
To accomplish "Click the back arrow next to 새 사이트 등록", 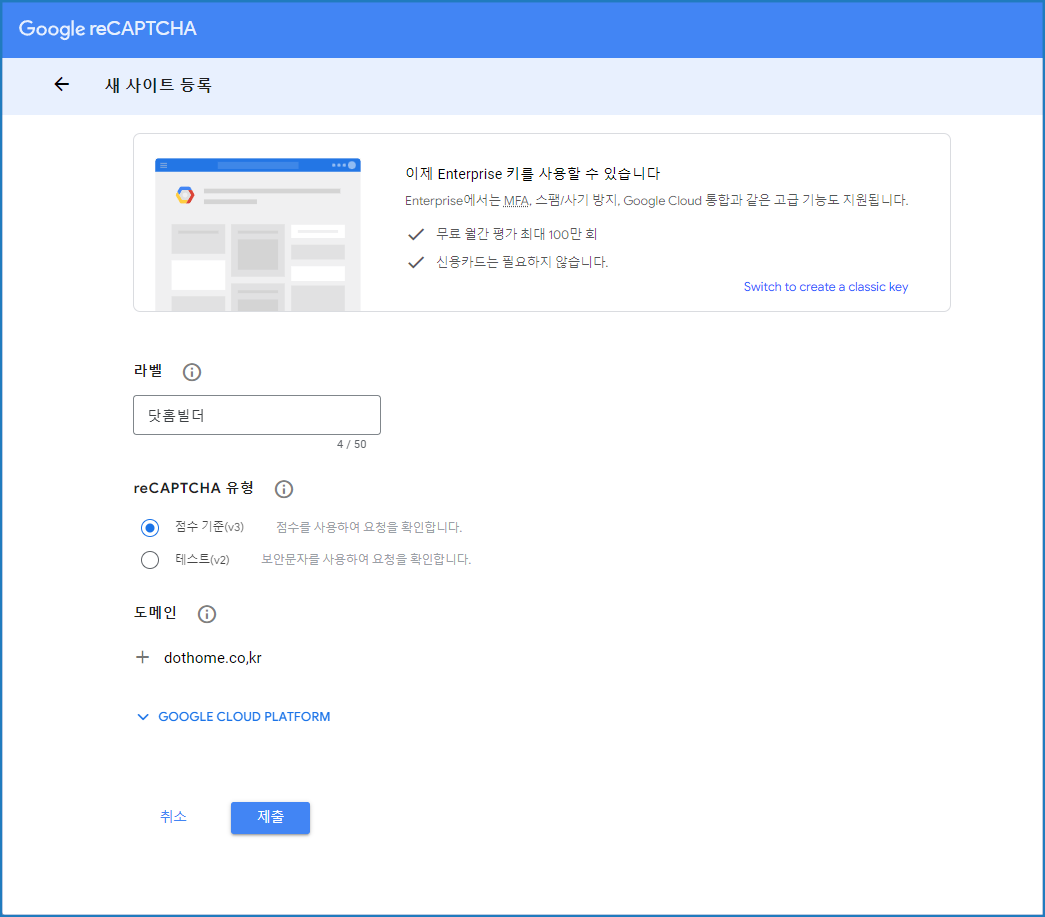I will [x=62, y=85].
